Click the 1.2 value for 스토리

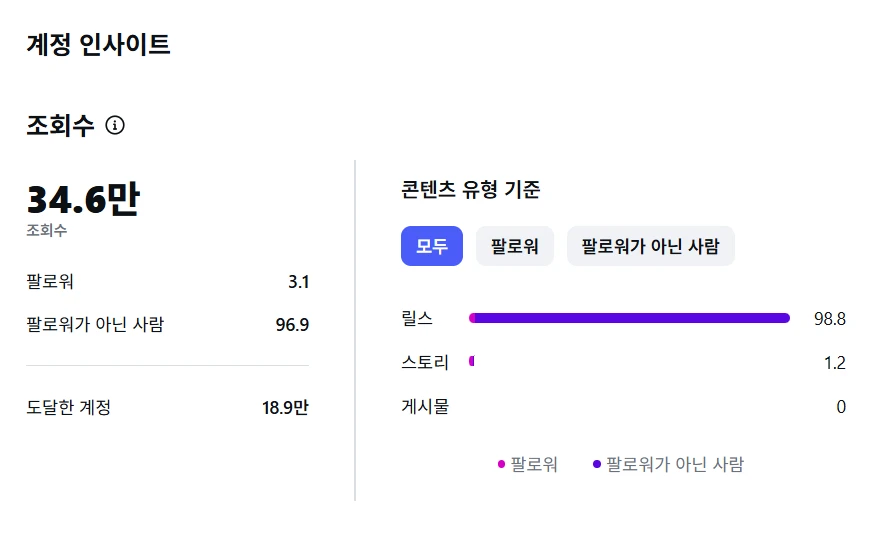click(835, 362)
